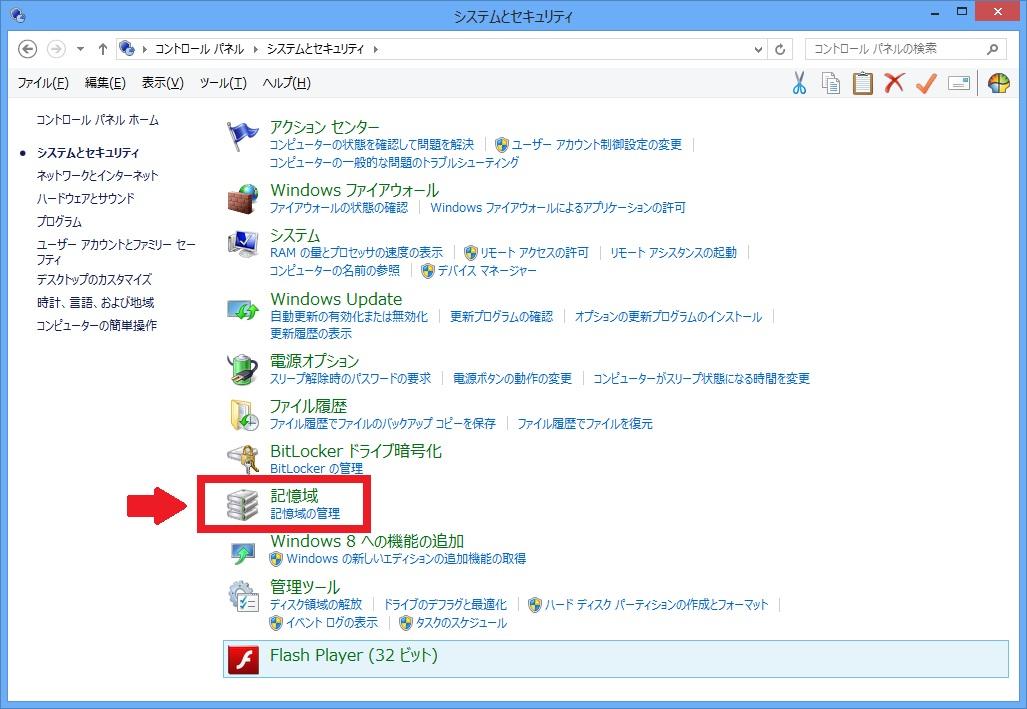Screen dimensions: 1027x709
Task: Click the Back navigation arrow
Action: (x=27, y=49)
